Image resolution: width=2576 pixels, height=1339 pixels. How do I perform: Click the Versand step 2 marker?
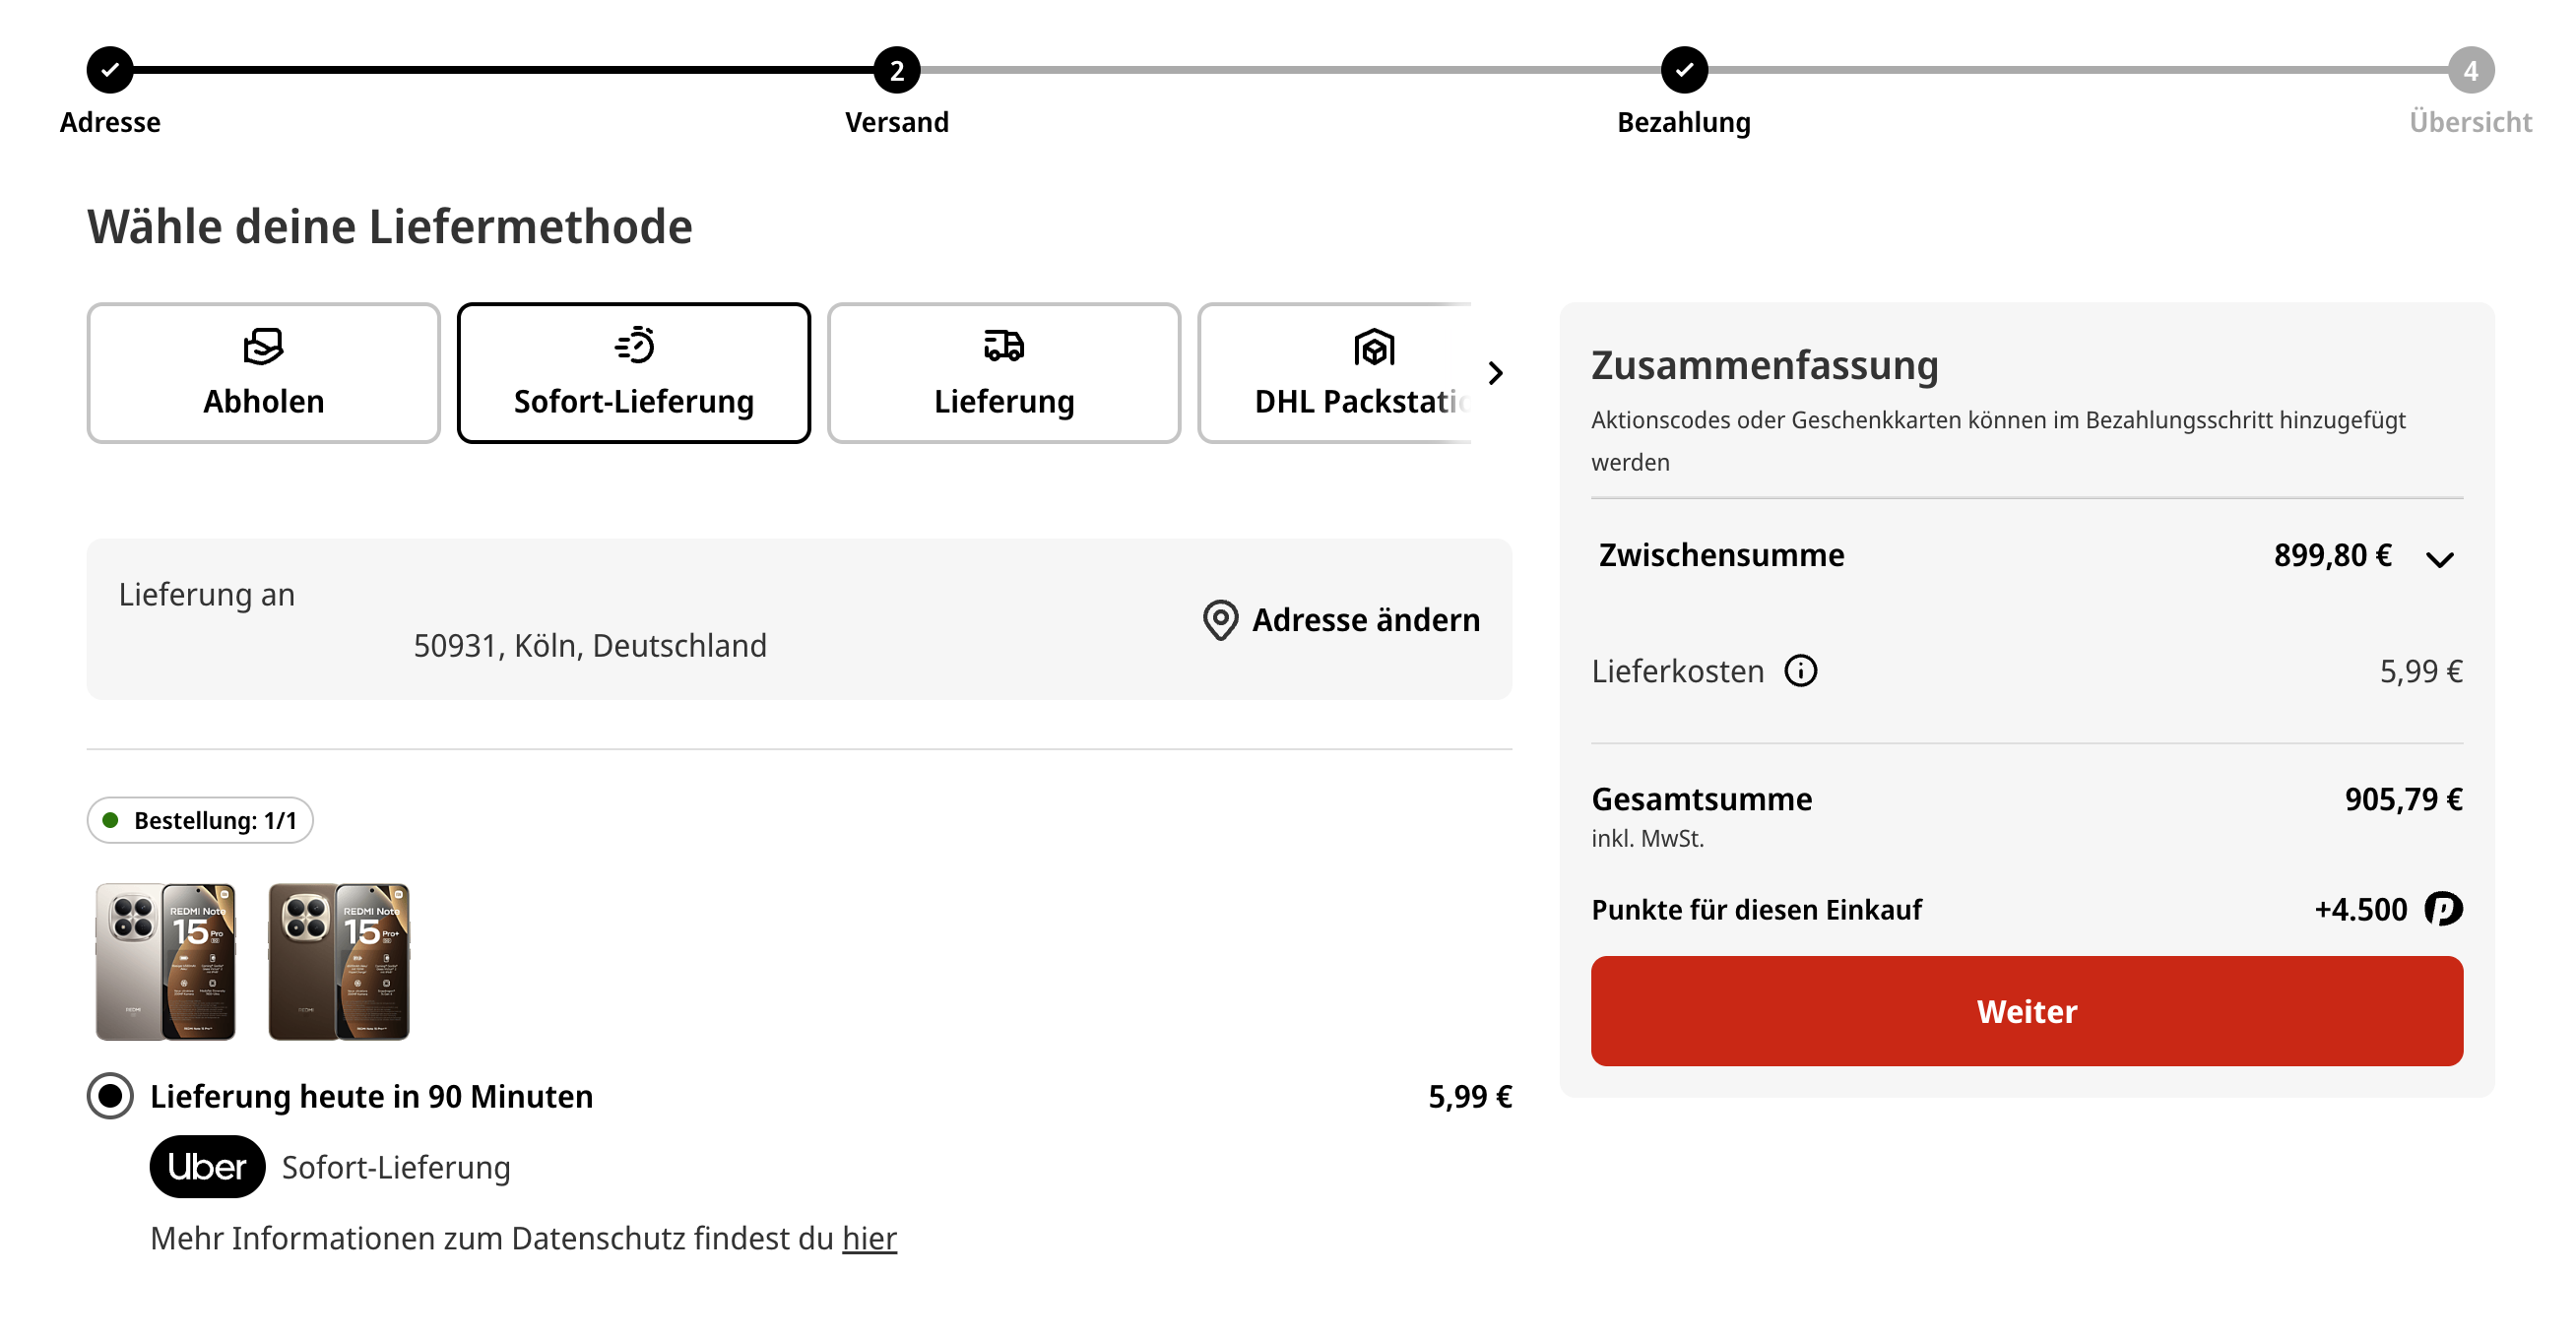point(896,70)
